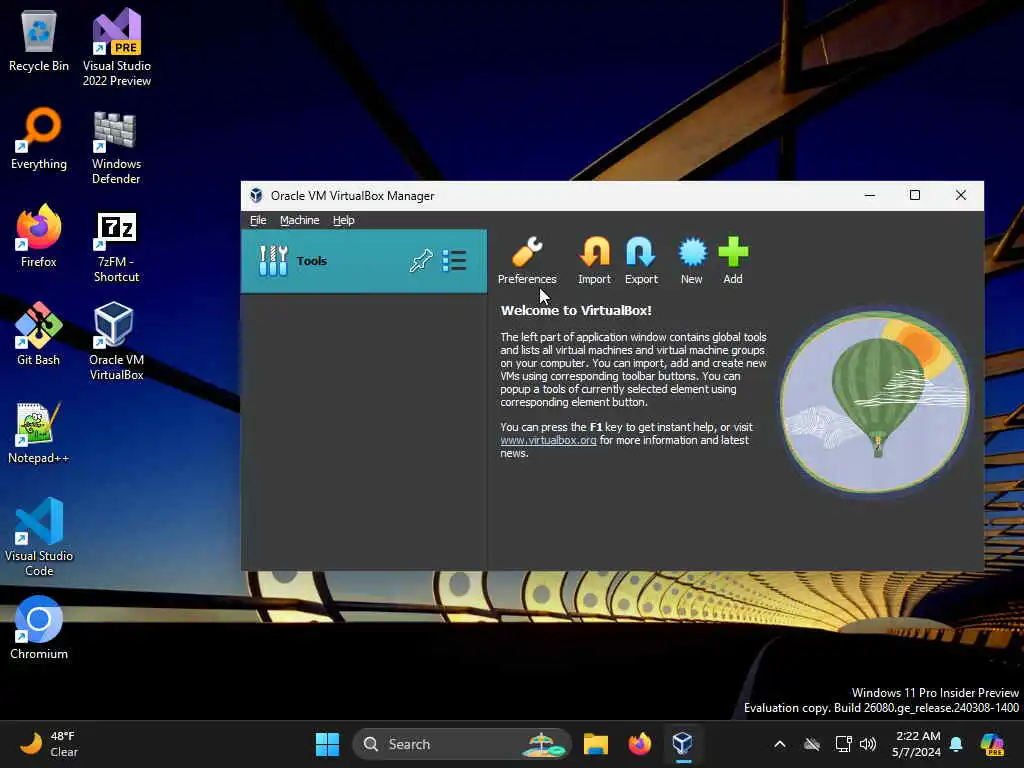The image size is (1024, 768).
Task: Close the VirtualBox Manager window
Action: [961, 195]
